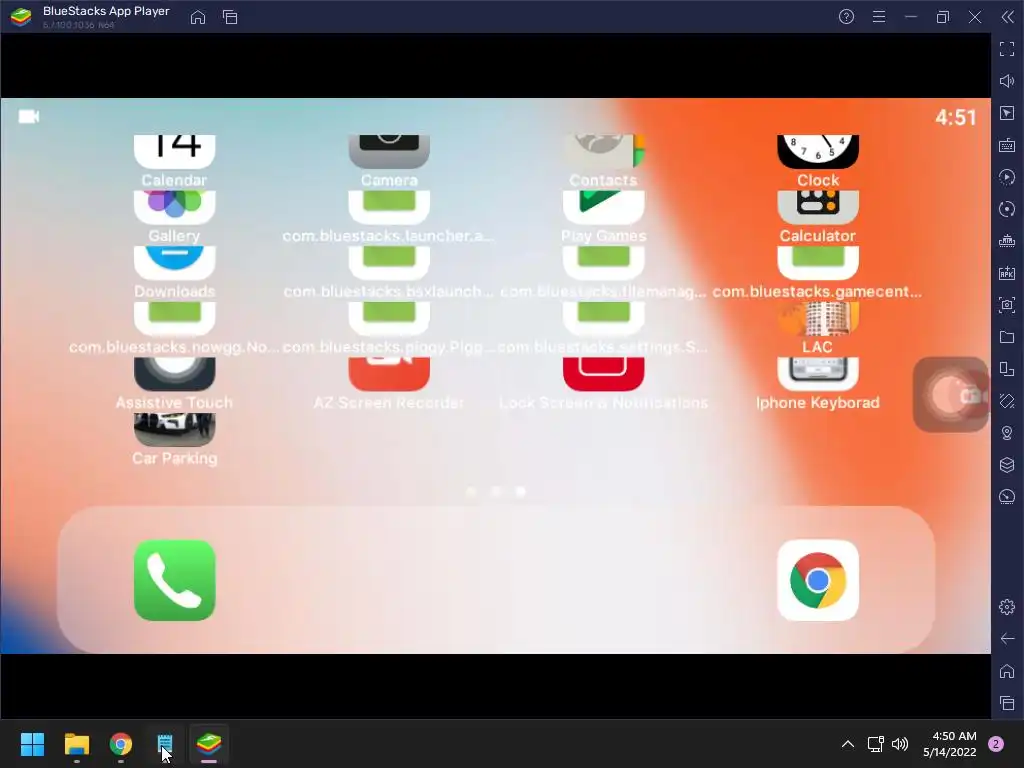1024x768 pixels.
Task: Open taskbar volume control
Action: point(900,744)
